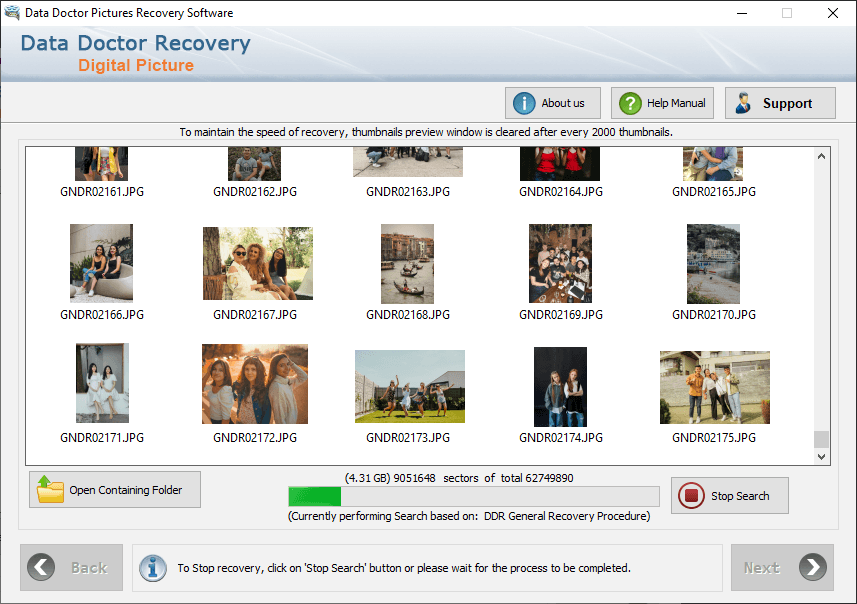Click the scroll up arrow of thumbnail list

point(821,156)
